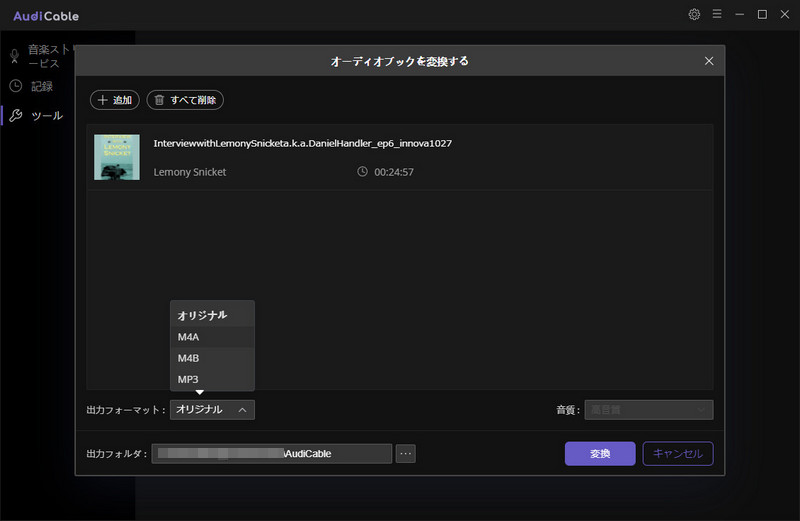Viewport: 800px width, 521px height.
Task: Click the 追加 add button
Action: 115,100
